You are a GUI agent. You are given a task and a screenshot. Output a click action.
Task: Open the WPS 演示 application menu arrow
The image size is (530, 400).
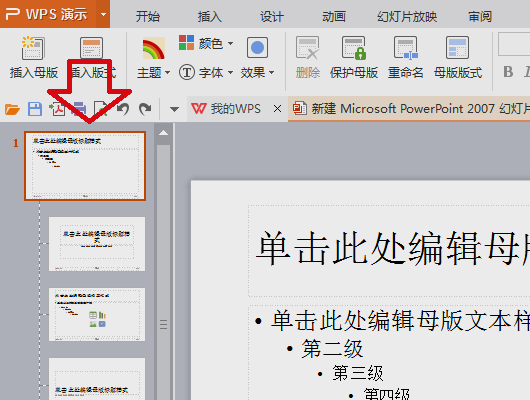[x=103, y=14]
